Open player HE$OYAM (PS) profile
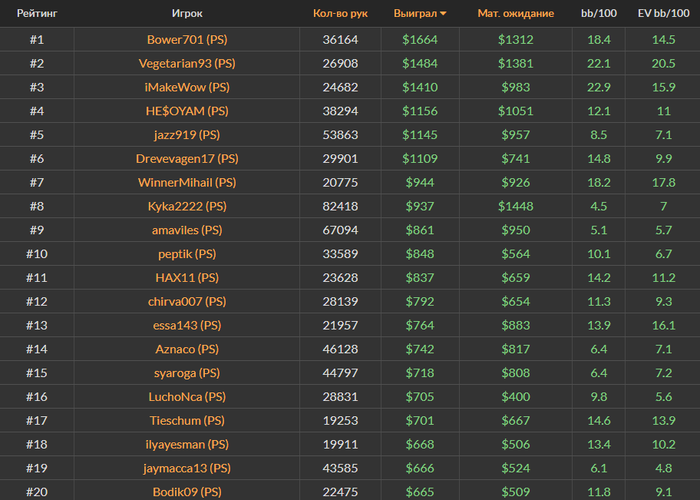This screenshot has height=500, width=700. pyautogui.click(x=187, y=111)
